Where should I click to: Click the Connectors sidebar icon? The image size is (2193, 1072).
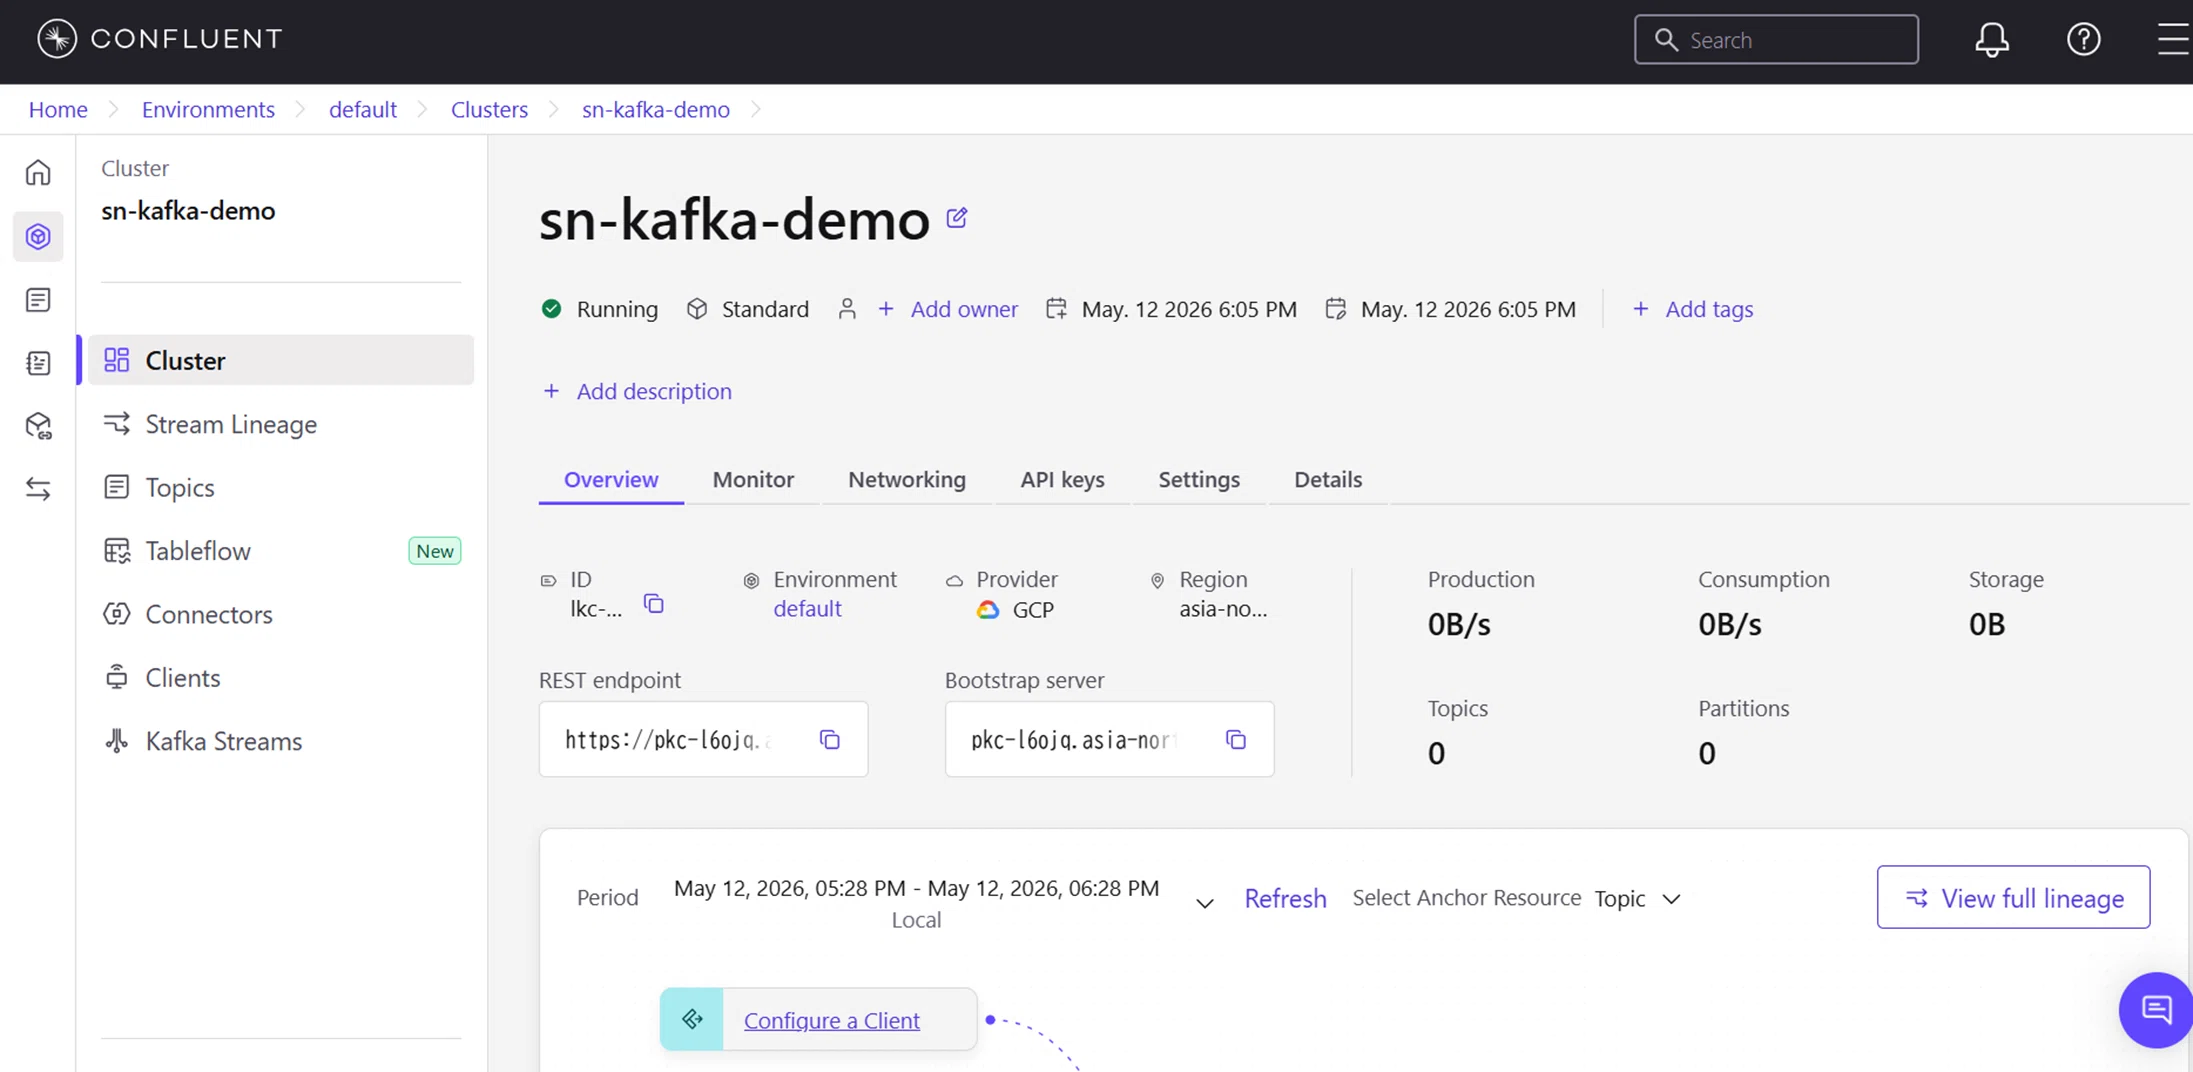click(117, 614)
